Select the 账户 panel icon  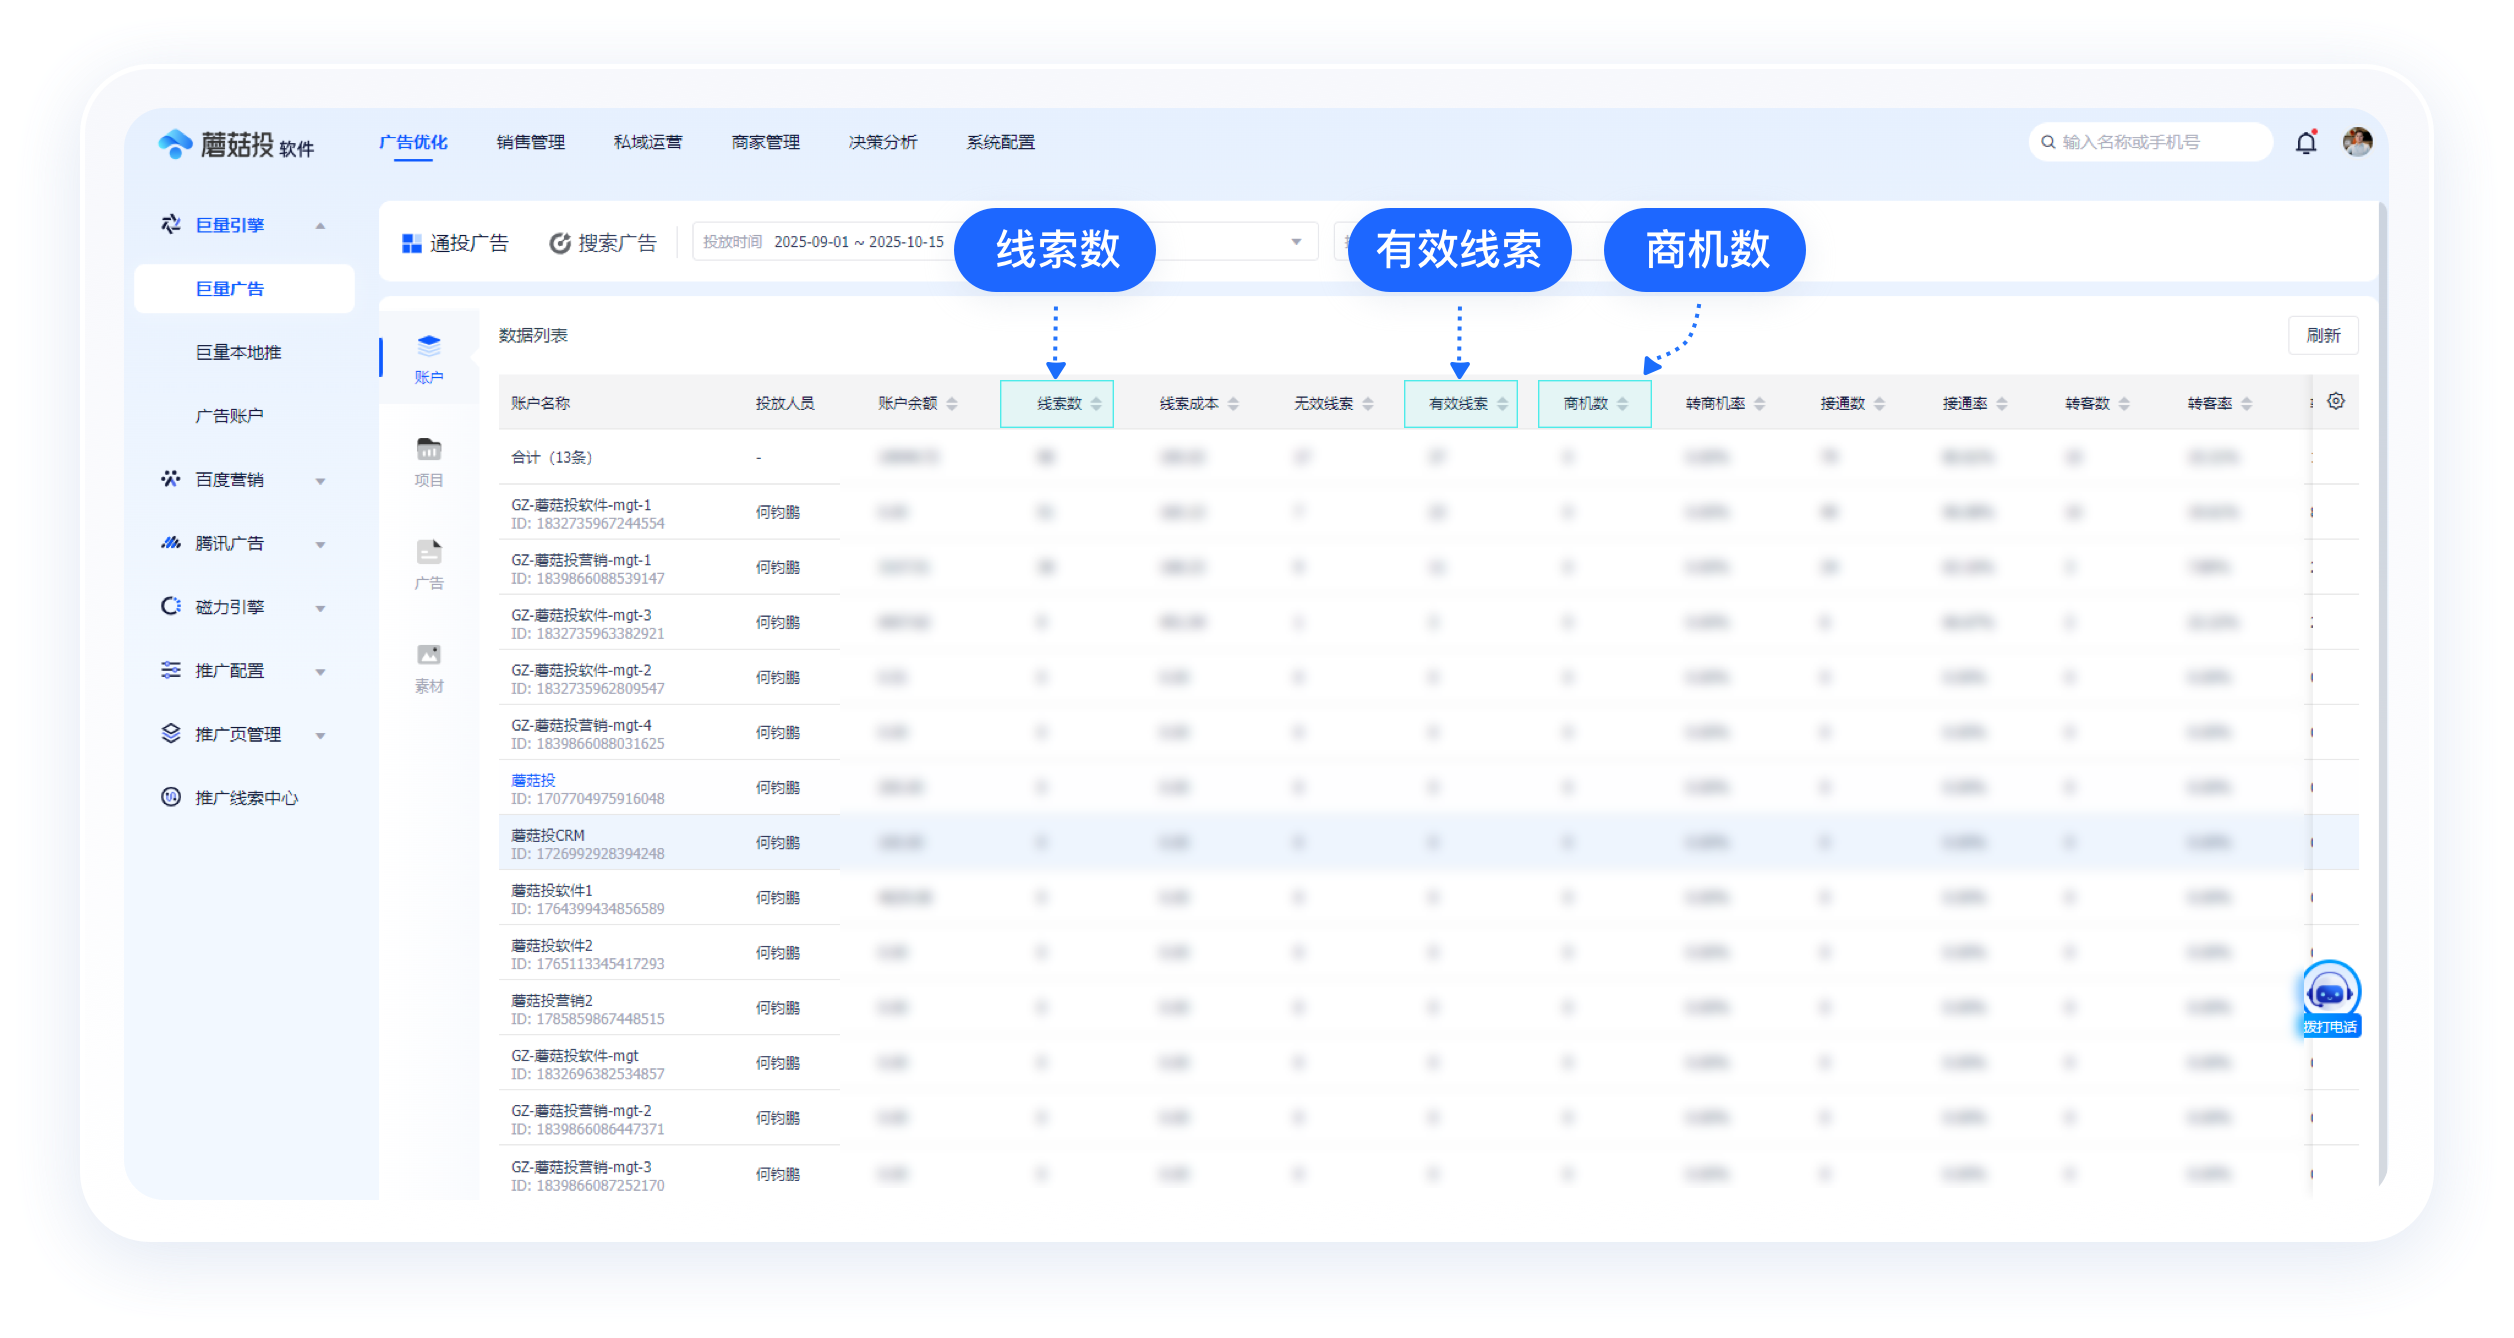click(429, 352)
